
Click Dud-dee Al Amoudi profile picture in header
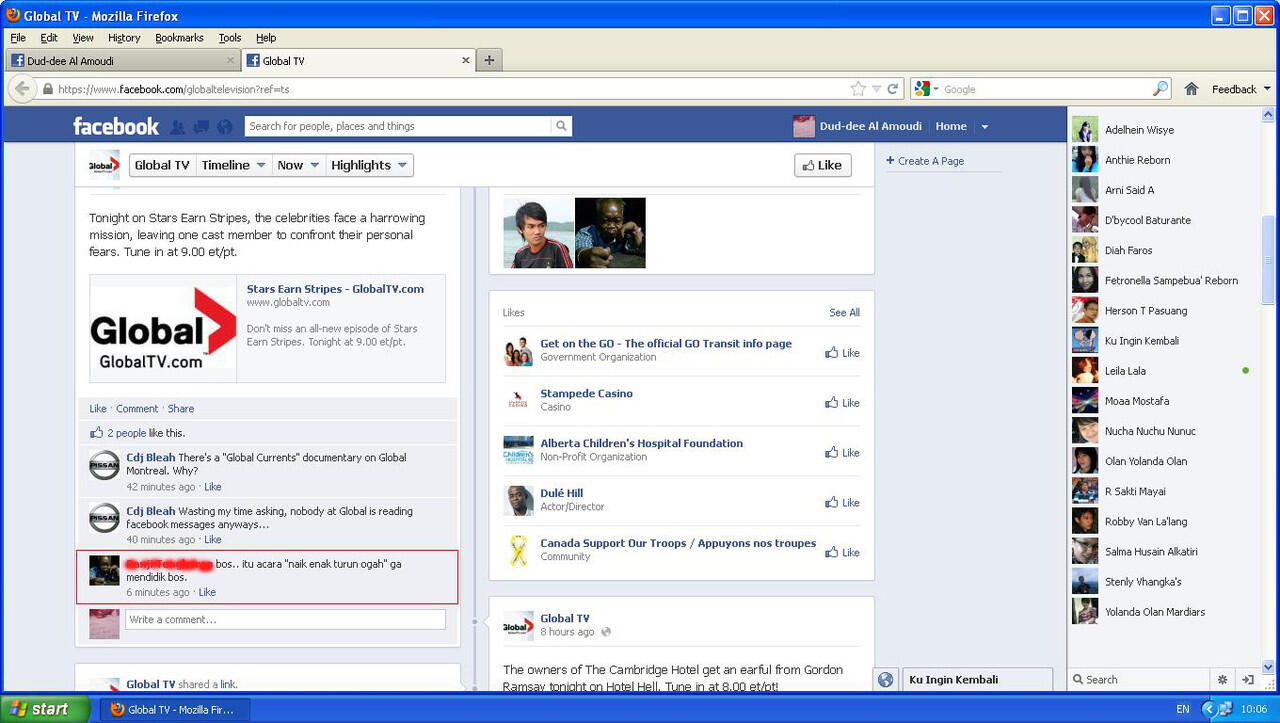[x=804, y=126]
